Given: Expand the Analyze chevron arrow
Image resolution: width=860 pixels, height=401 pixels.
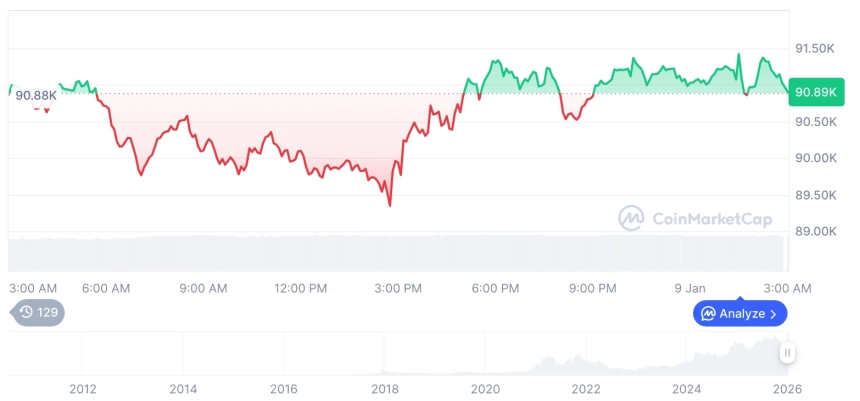Looking at the screenshot, I should [x=774, y=314].
